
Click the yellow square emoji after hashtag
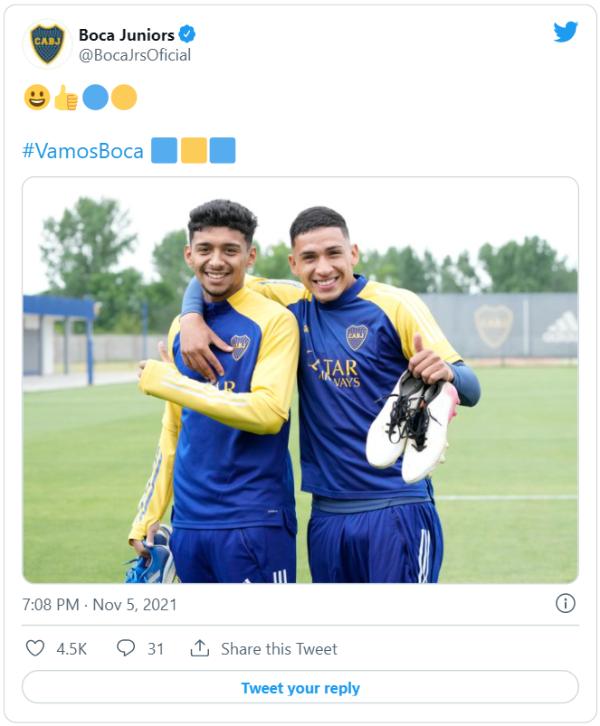coord(194,151)
